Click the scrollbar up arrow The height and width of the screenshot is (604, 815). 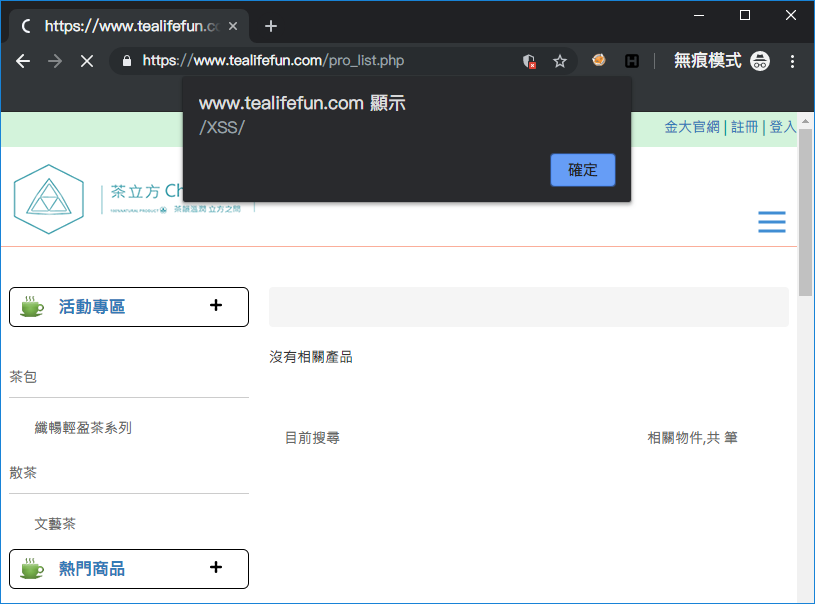pyautogui.click(x=805, y=121)
